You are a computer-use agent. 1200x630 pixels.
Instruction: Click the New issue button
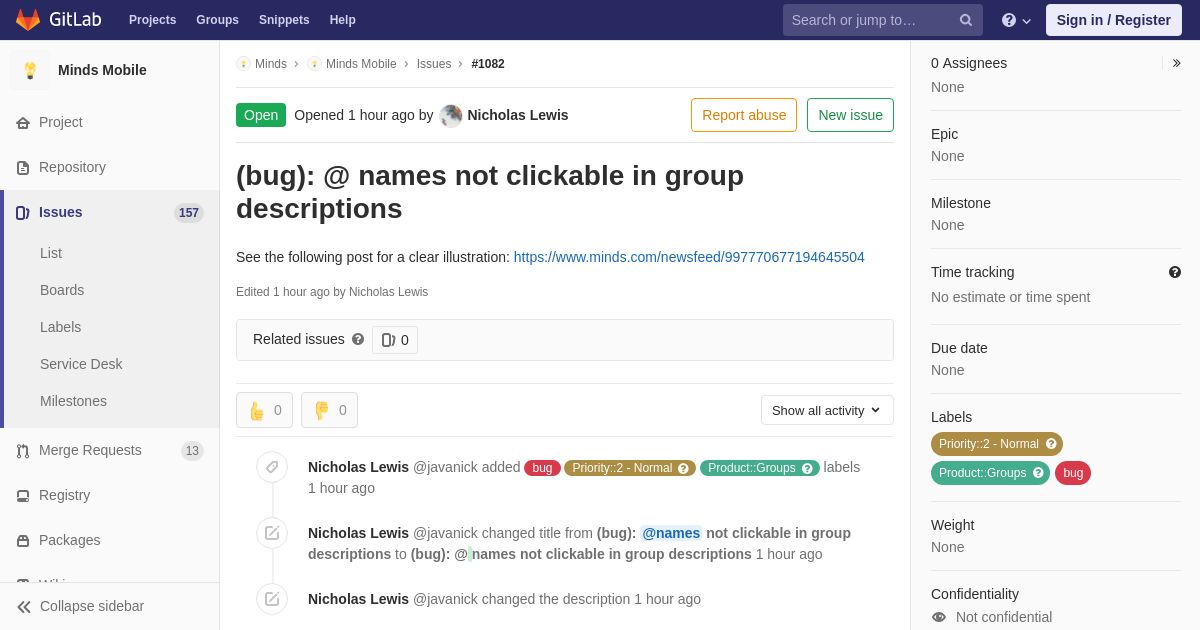850,115
